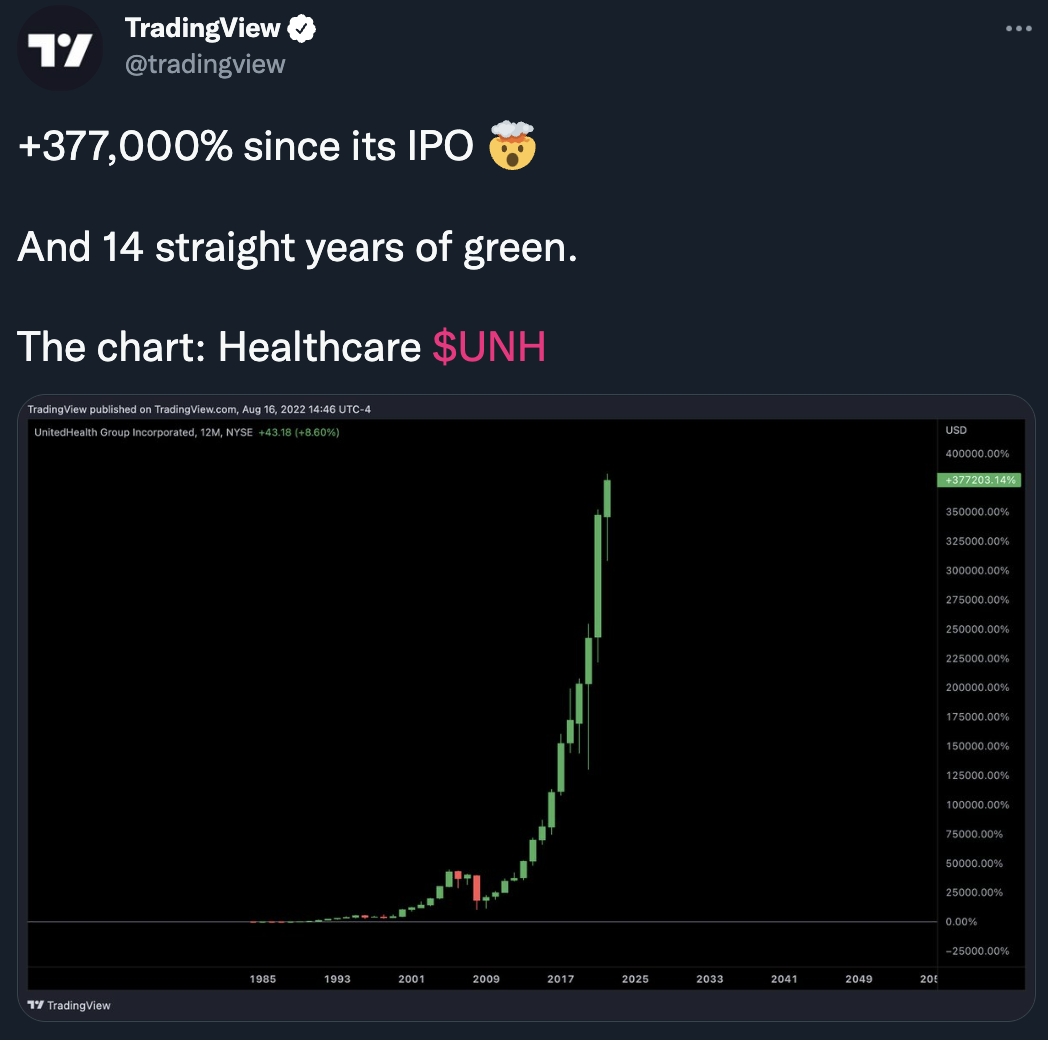Screen dimensions: 1048x1040
Task: Open the tweet's three-dot more menu
Action: tap(1018, 29)
